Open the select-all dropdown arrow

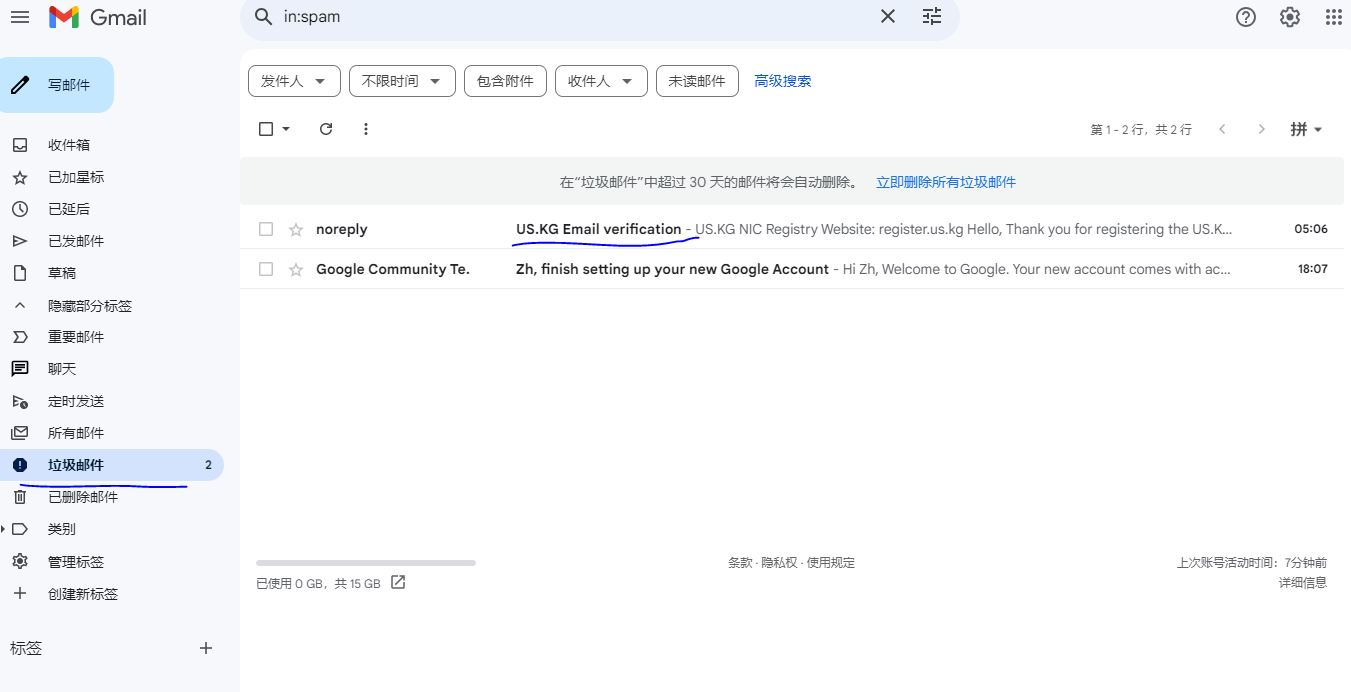click(286, 129)
